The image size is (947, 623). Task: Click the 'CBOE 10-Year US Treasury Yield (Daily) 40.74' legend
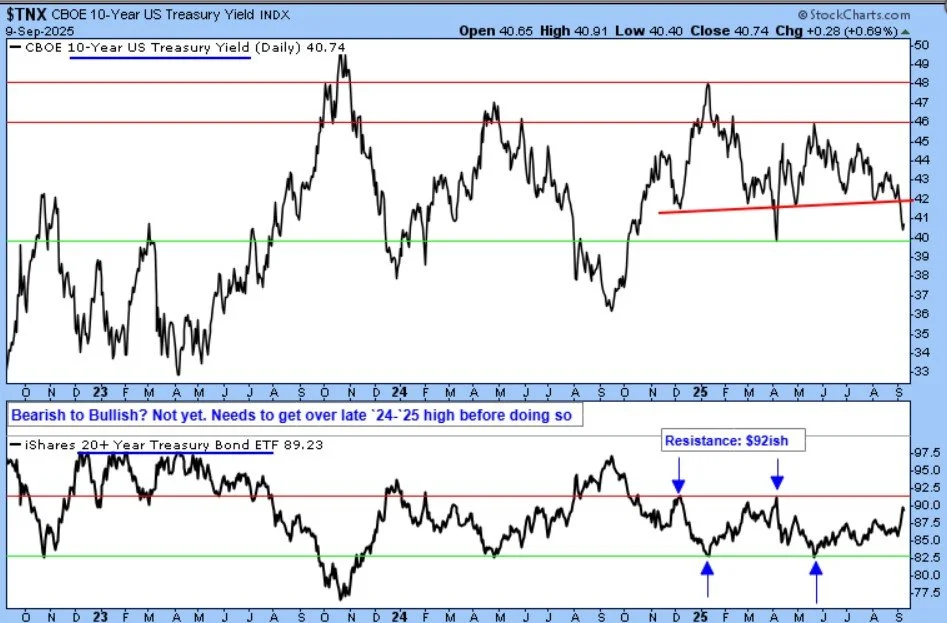[178, 47]
